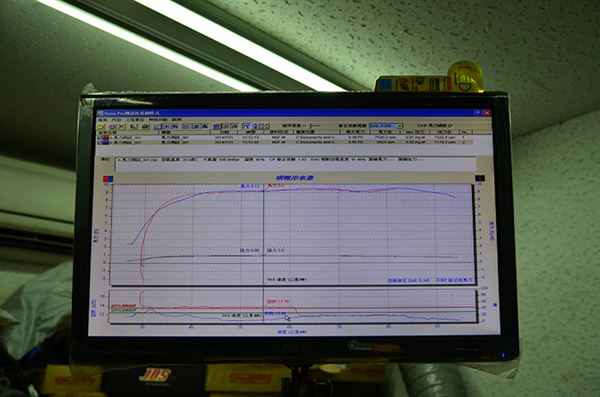Adjust the smoothing slider in the toolbar
The width and height of the screenshot is (600, 397).
point(313,125)
